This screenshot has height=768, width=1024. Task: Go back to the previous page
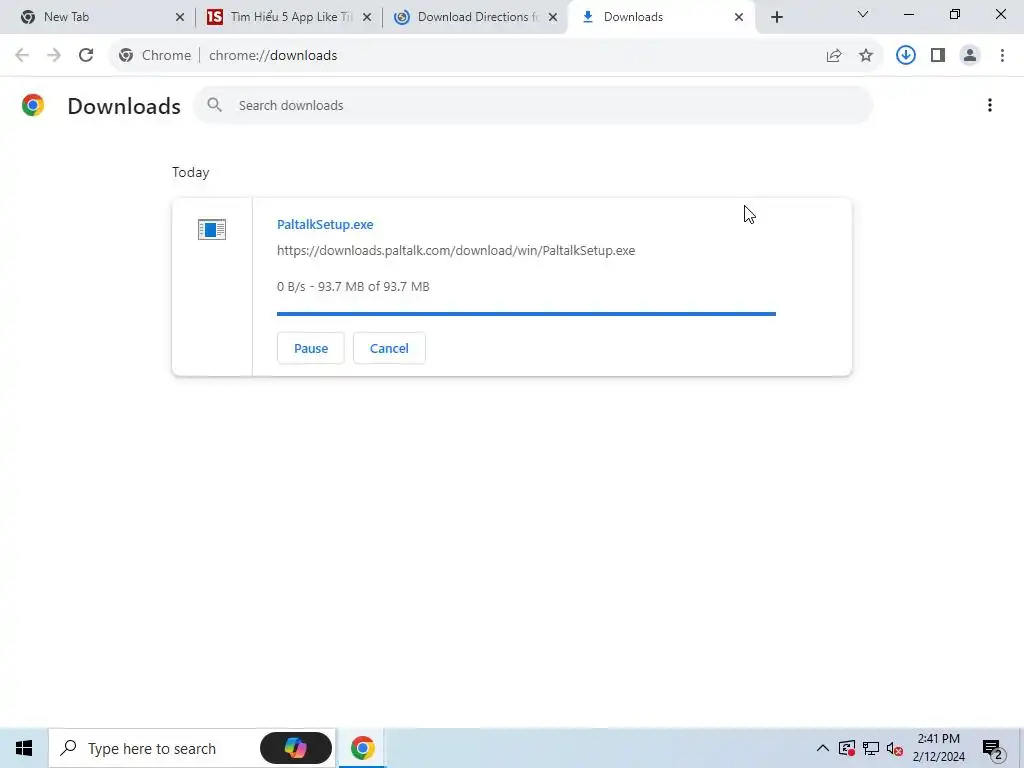coord(22,56)
